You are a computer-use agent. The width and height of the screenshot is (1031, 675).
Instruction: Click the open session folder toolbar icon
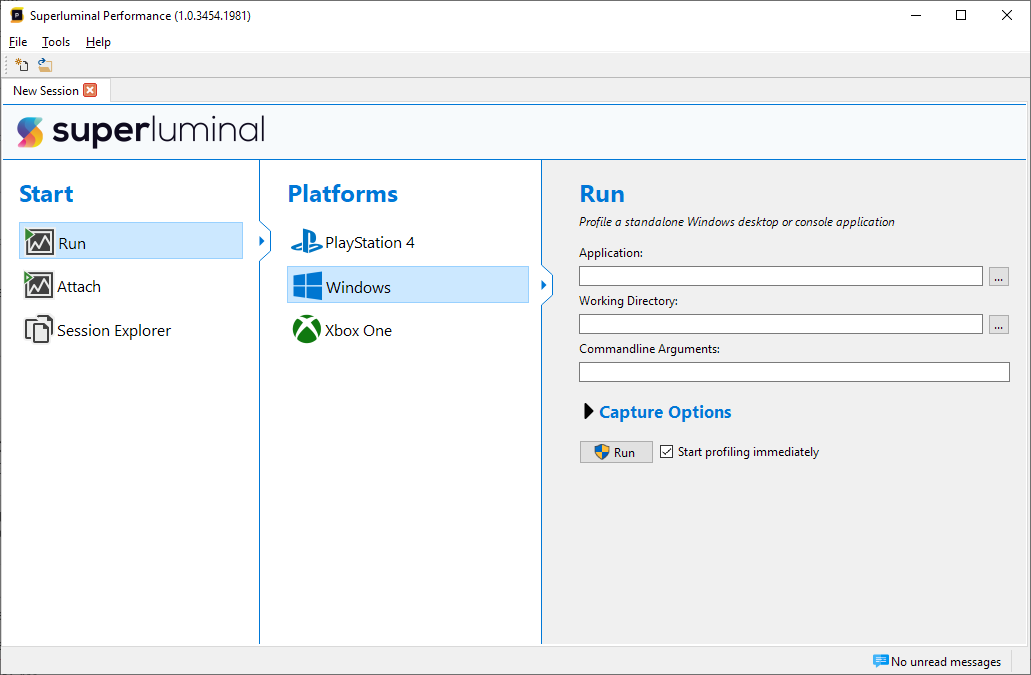click(45, 64)
